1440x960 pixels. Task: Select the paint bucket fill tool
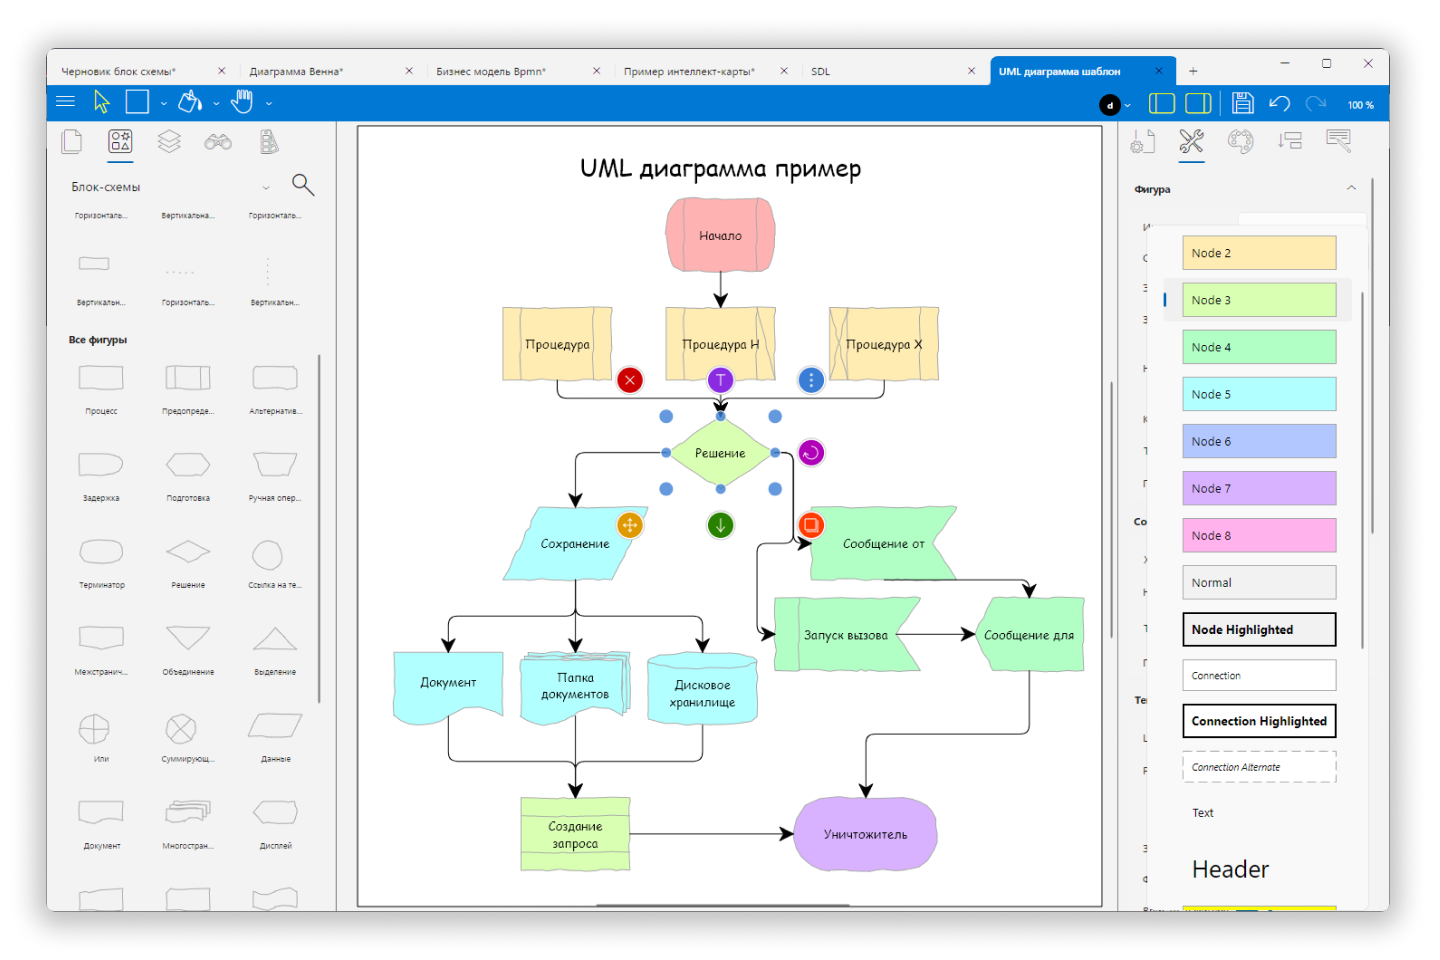coord(190,101)
